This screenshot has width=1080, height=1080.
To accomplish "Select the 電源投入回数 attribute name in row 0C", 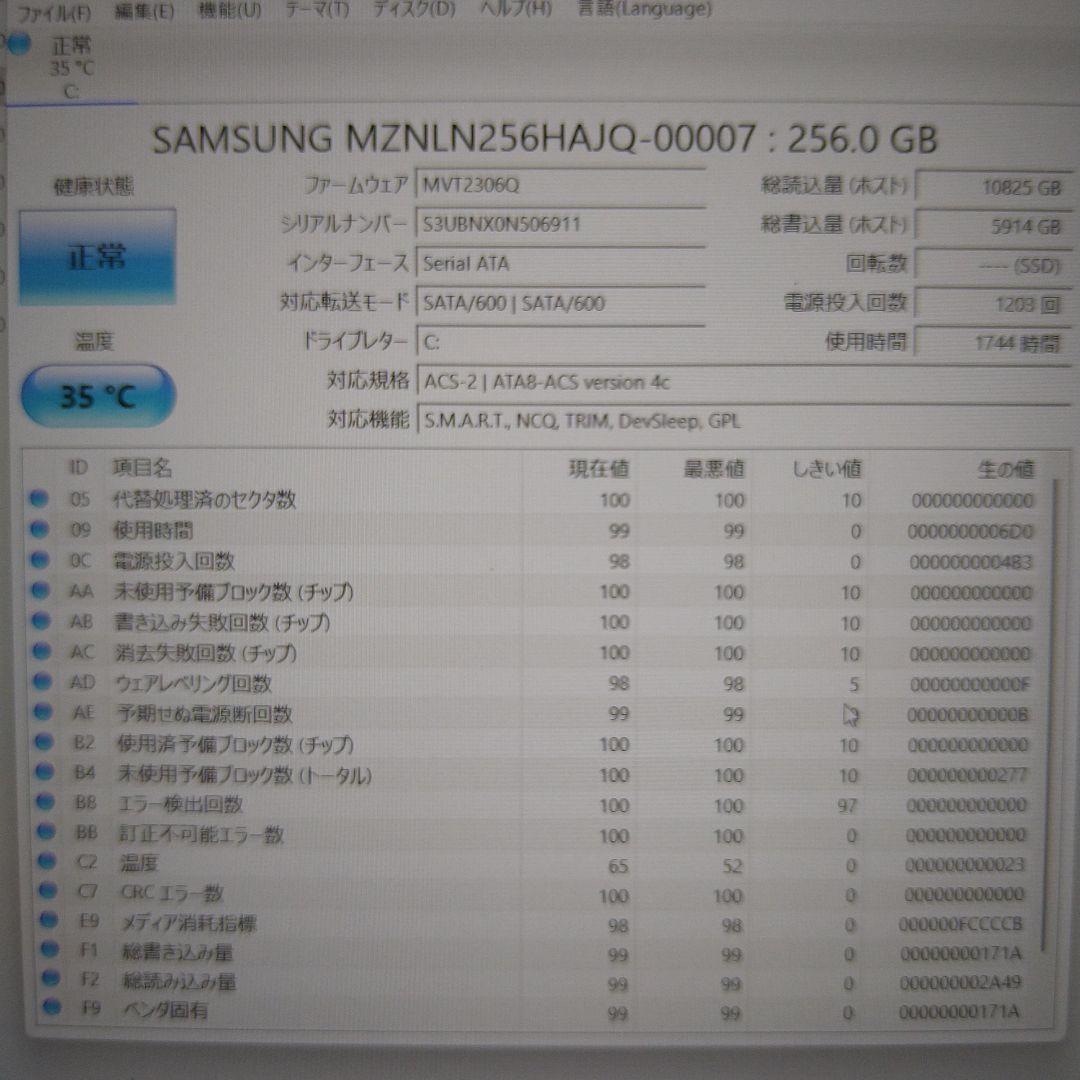I will [x=174, y=561].
